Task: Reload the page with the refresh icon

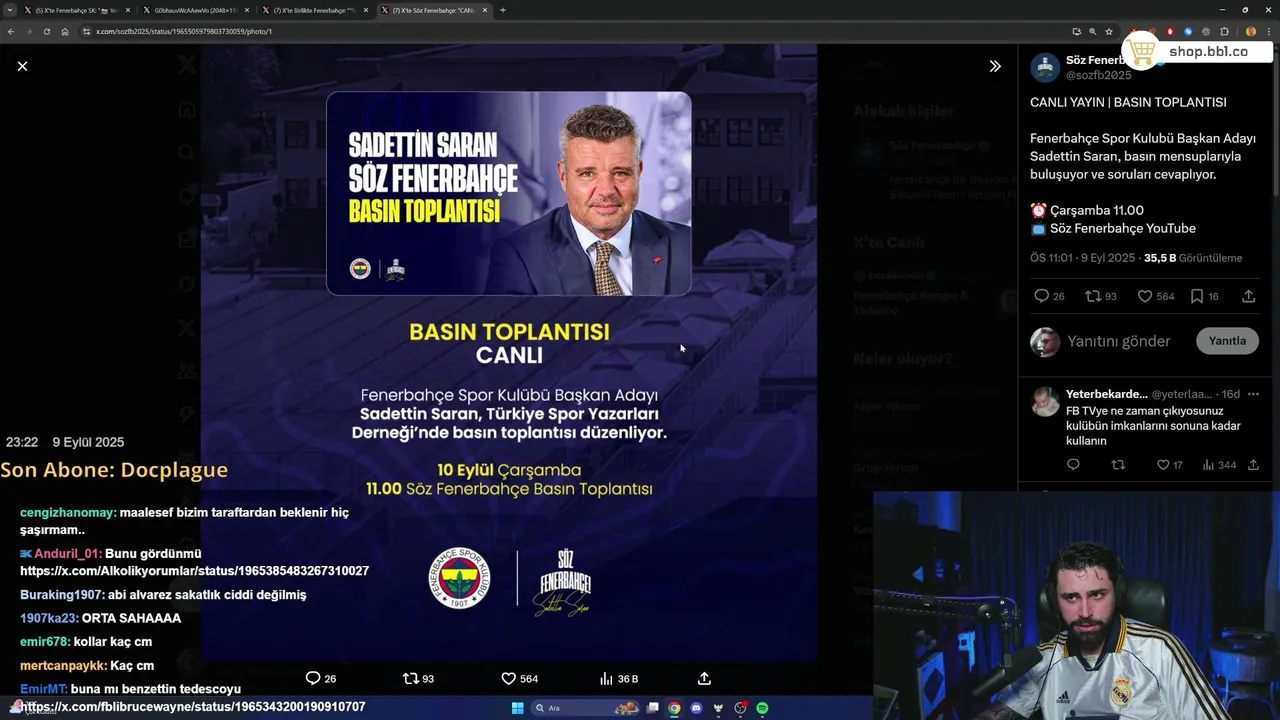Action: pyautogui.click(x=46, y=31)
